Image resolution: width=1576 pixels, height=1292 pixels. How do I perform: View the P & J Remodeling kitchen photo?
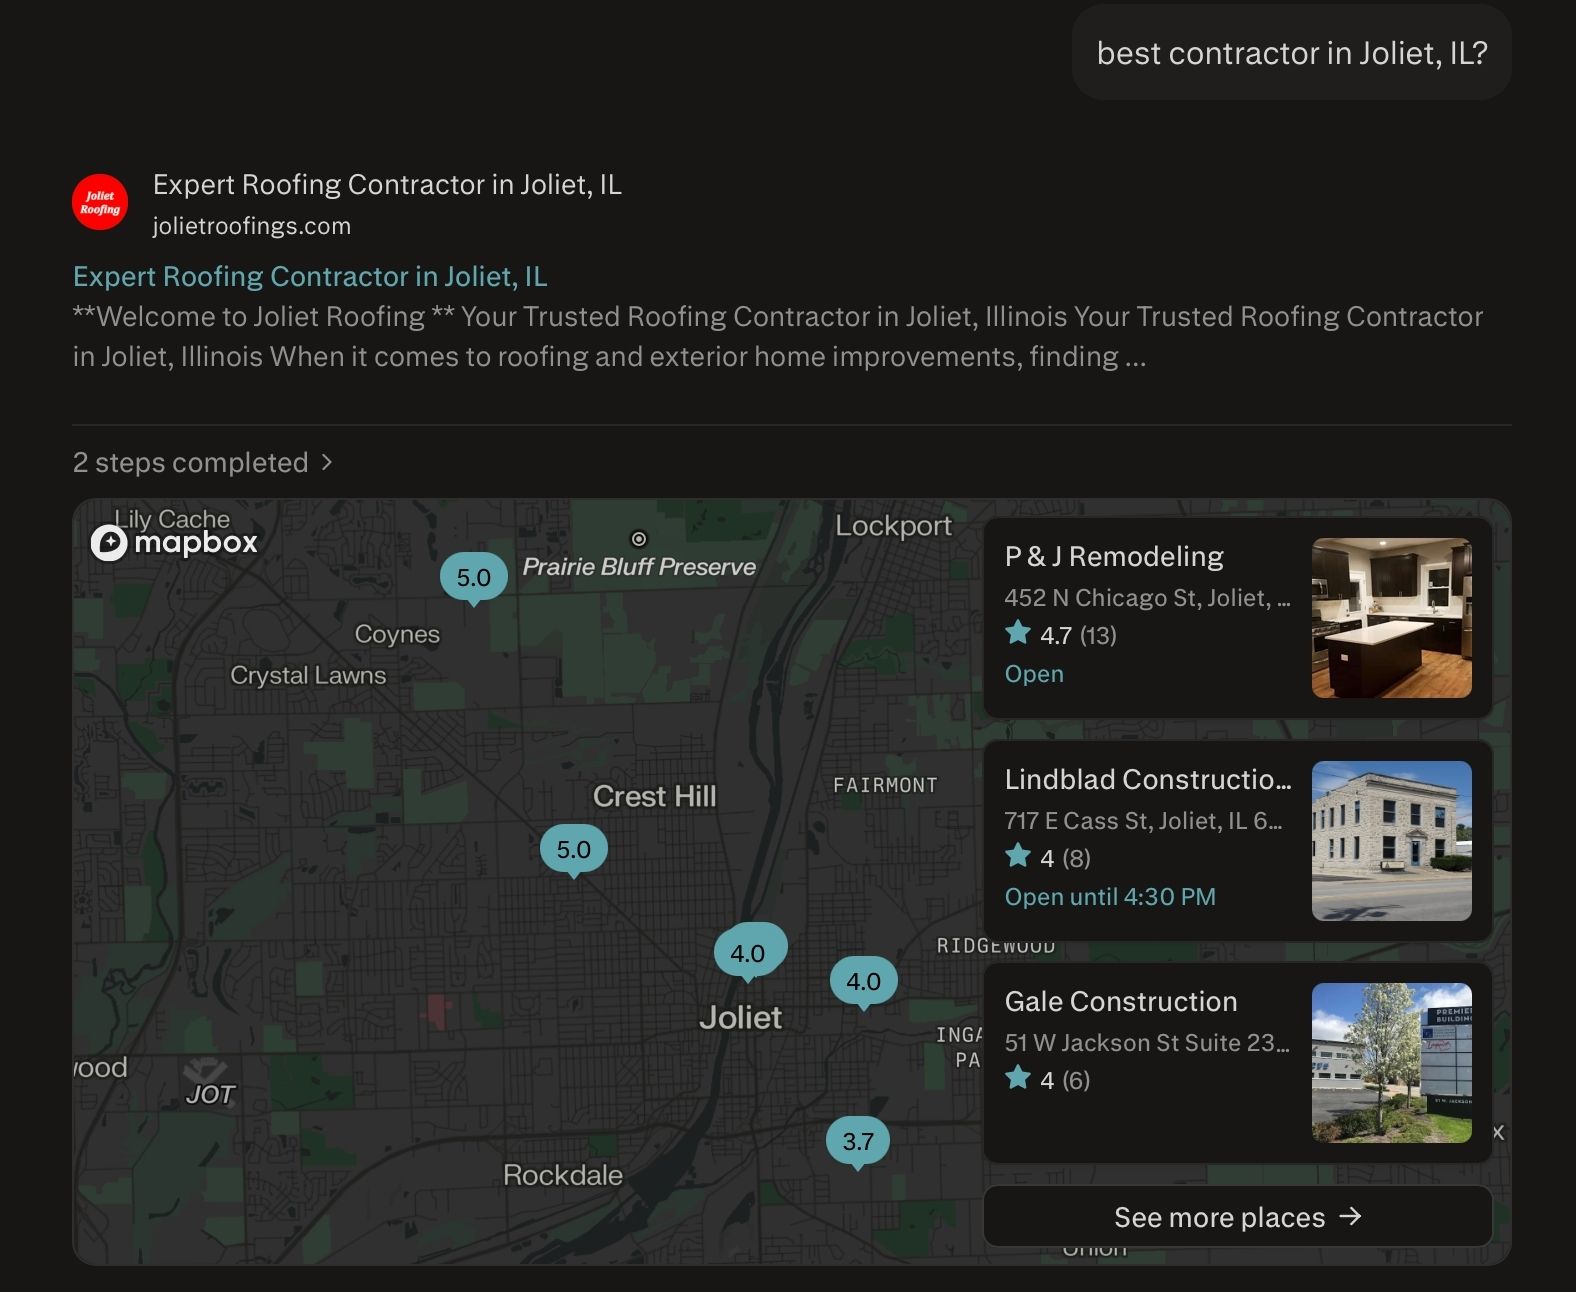tap(1391, 618)
